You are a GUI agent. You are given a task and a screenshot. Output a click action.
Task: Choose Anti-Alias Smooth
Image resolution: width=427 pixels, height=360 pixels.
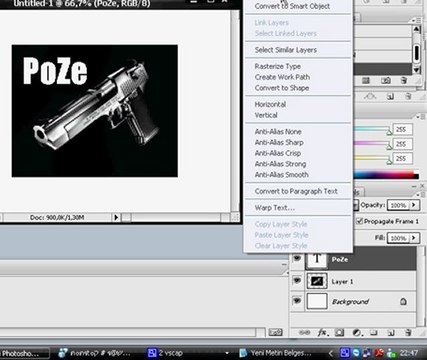coord(282,175)
